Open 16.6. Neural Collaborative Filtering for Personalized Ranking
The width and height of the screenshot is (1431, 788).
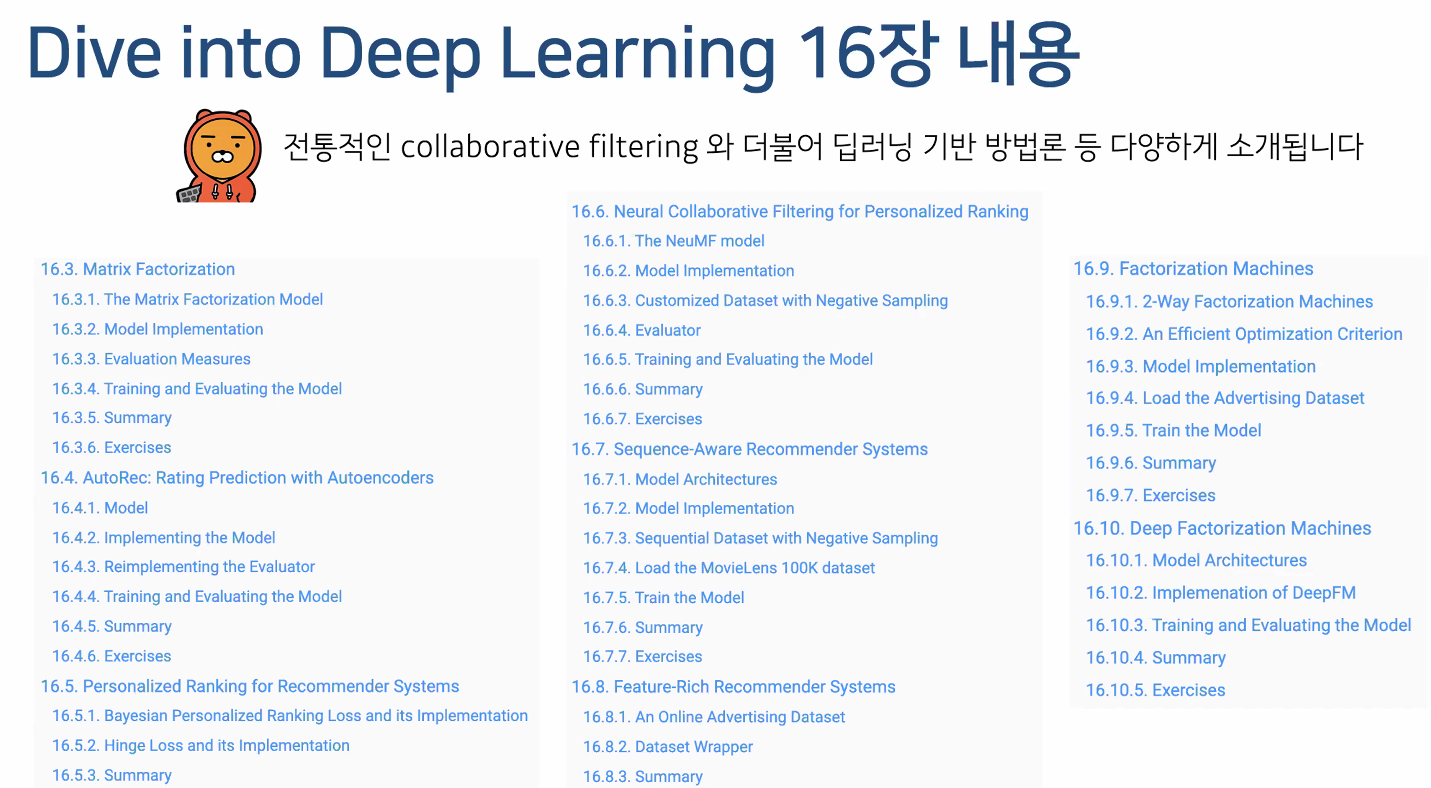tap(800, 212)
